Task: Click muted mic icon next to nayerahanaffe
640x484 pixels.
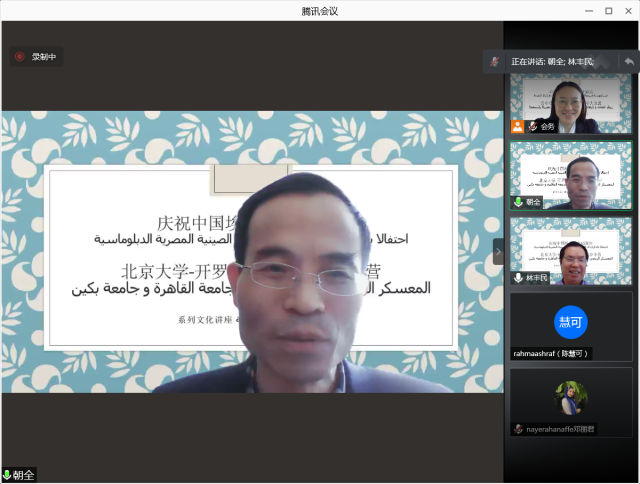Action: (x=518, y=428)
